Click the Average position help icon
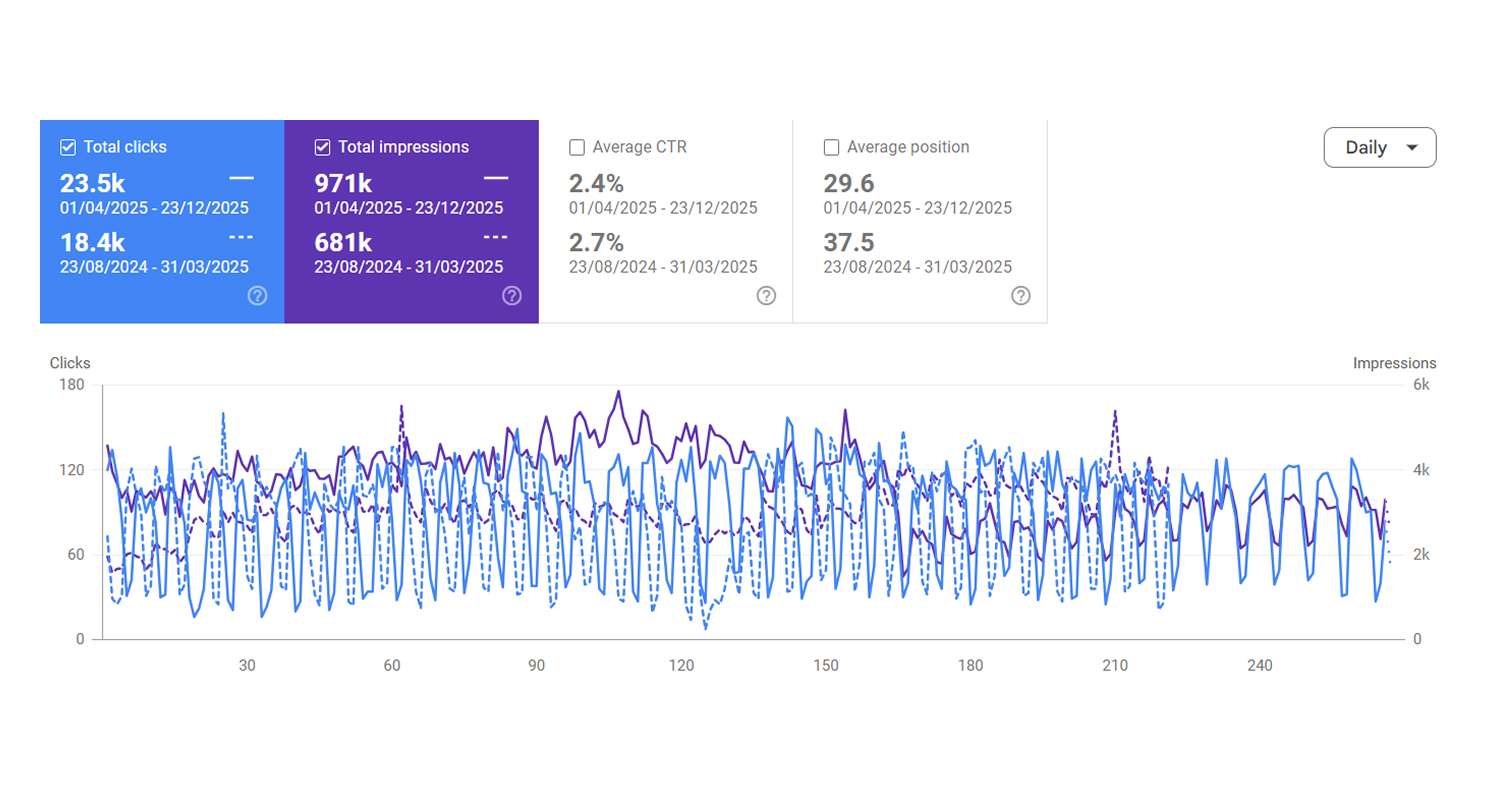 pyautogui.click(x=1020, y=295)
